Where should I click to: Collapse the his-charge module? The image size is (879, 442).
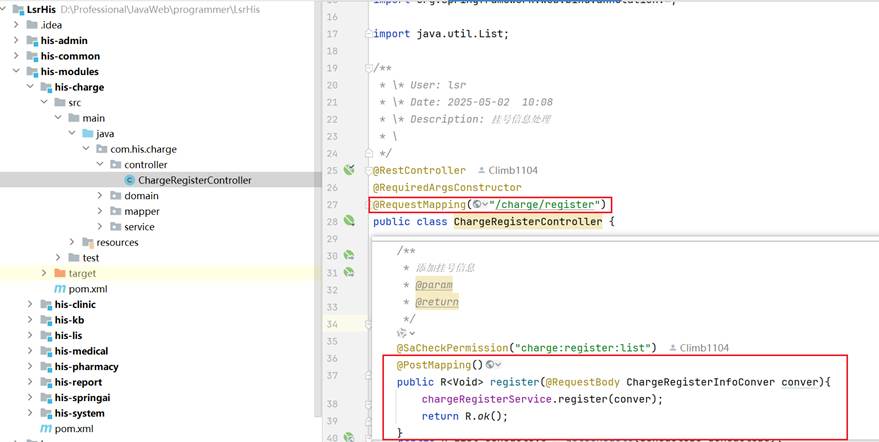click(30, 87)
